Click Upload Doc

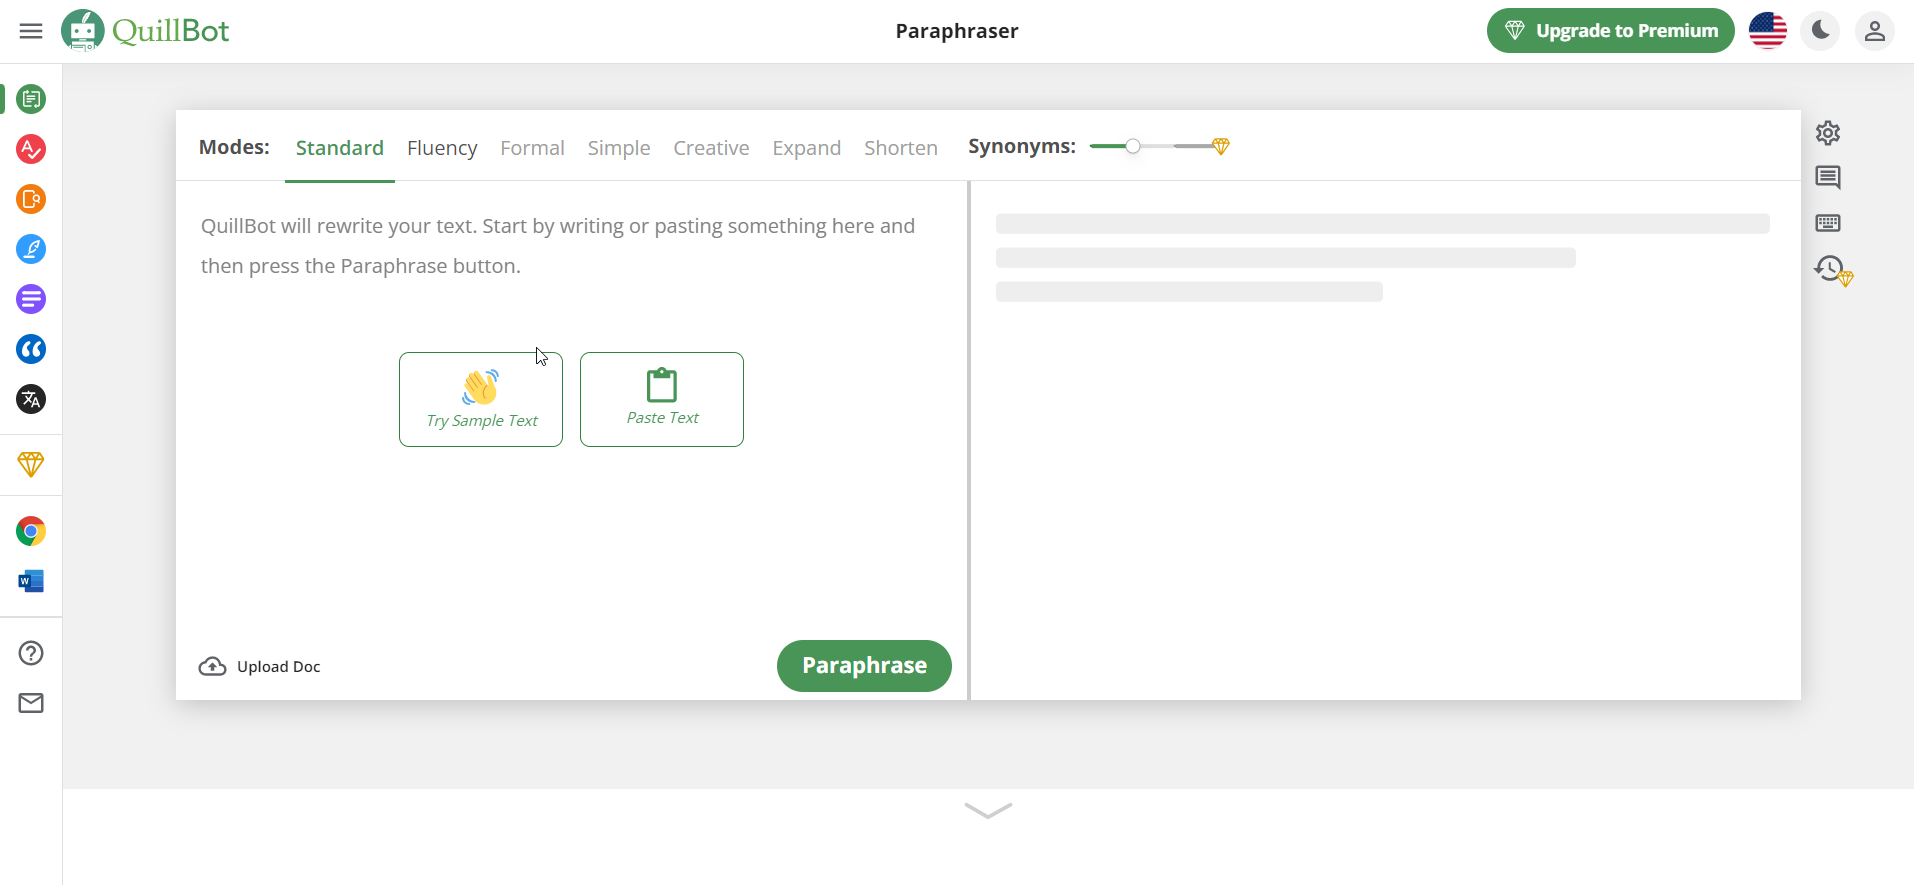click(x=260, y=666)
